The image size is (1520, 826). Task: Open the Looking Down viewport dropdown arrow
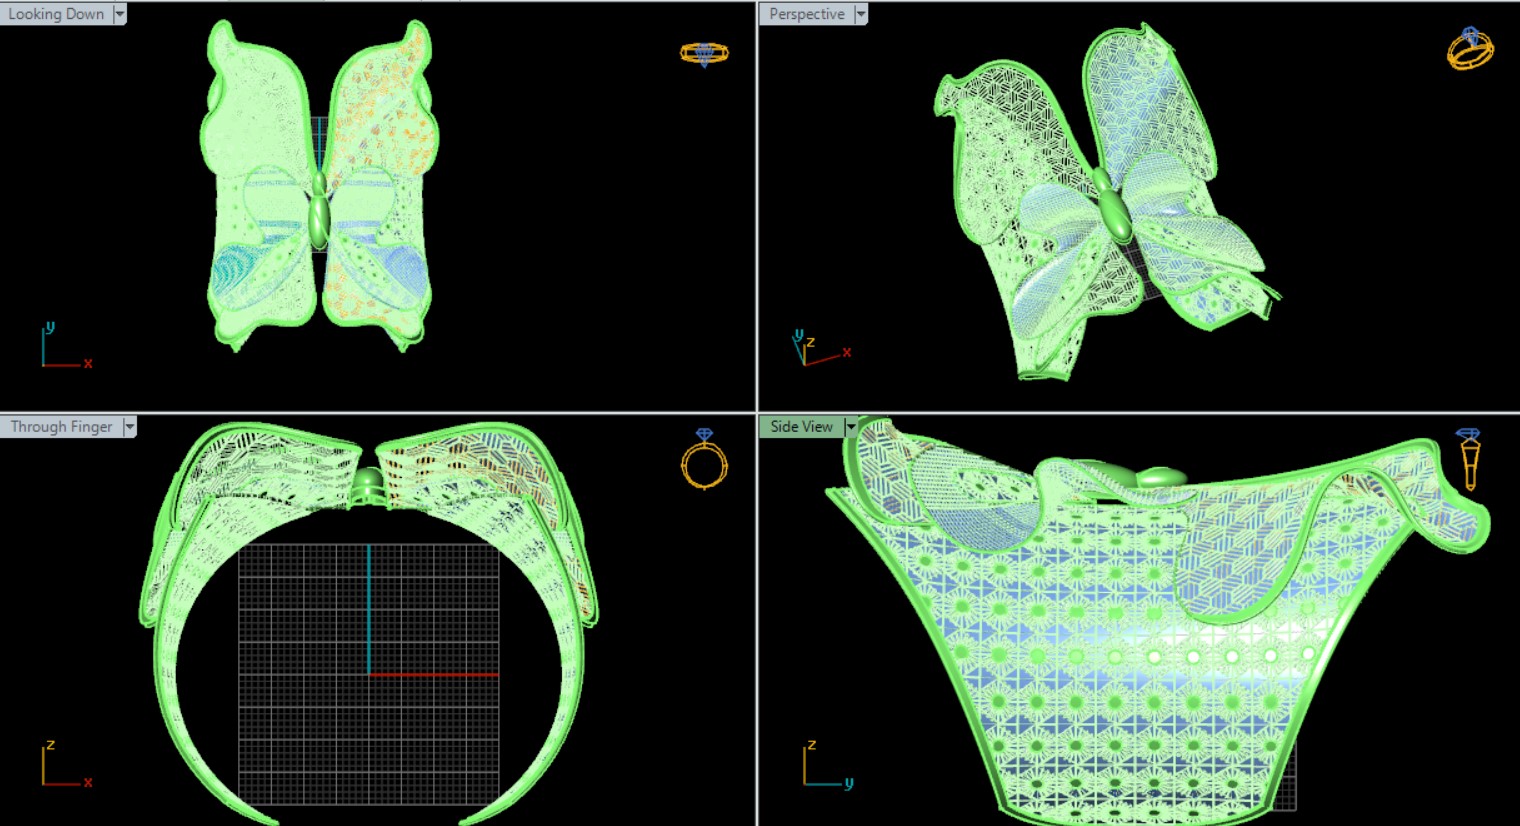tap(120, 14)
